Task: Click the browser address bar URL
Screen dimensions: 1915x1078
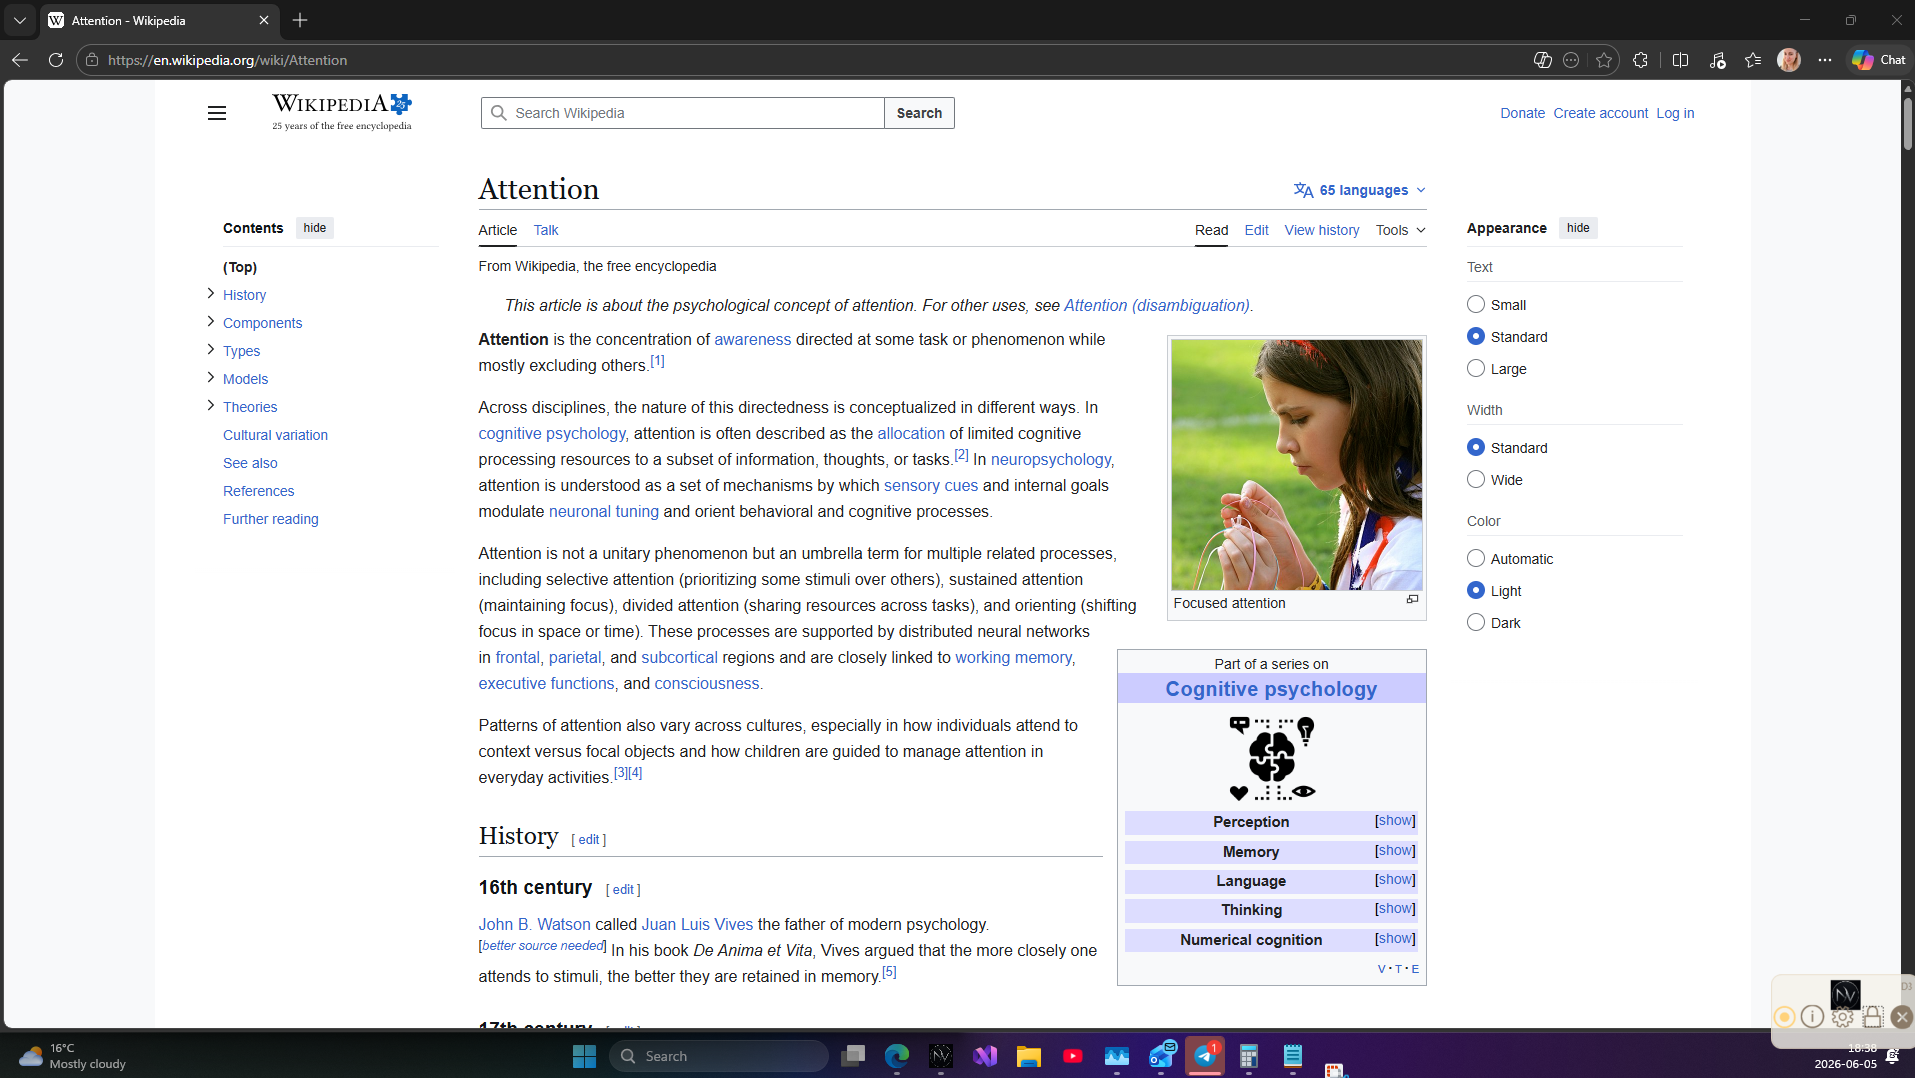Action: 227,60
